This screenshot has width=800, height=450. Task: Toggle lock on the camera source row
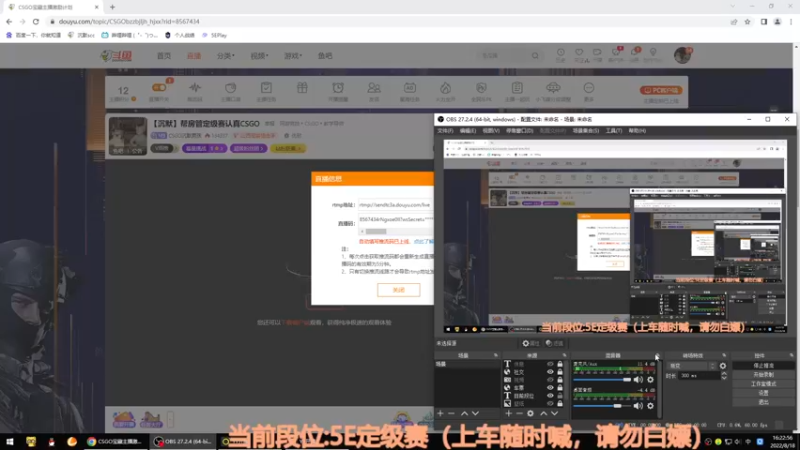coord(560,380)
